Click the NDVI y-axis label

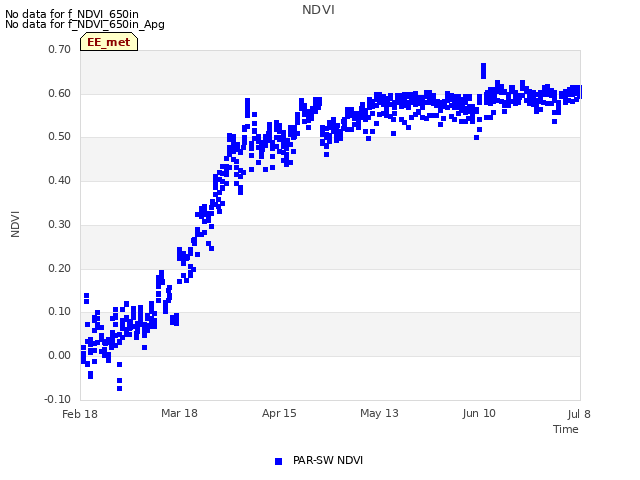tap(15, 224)
